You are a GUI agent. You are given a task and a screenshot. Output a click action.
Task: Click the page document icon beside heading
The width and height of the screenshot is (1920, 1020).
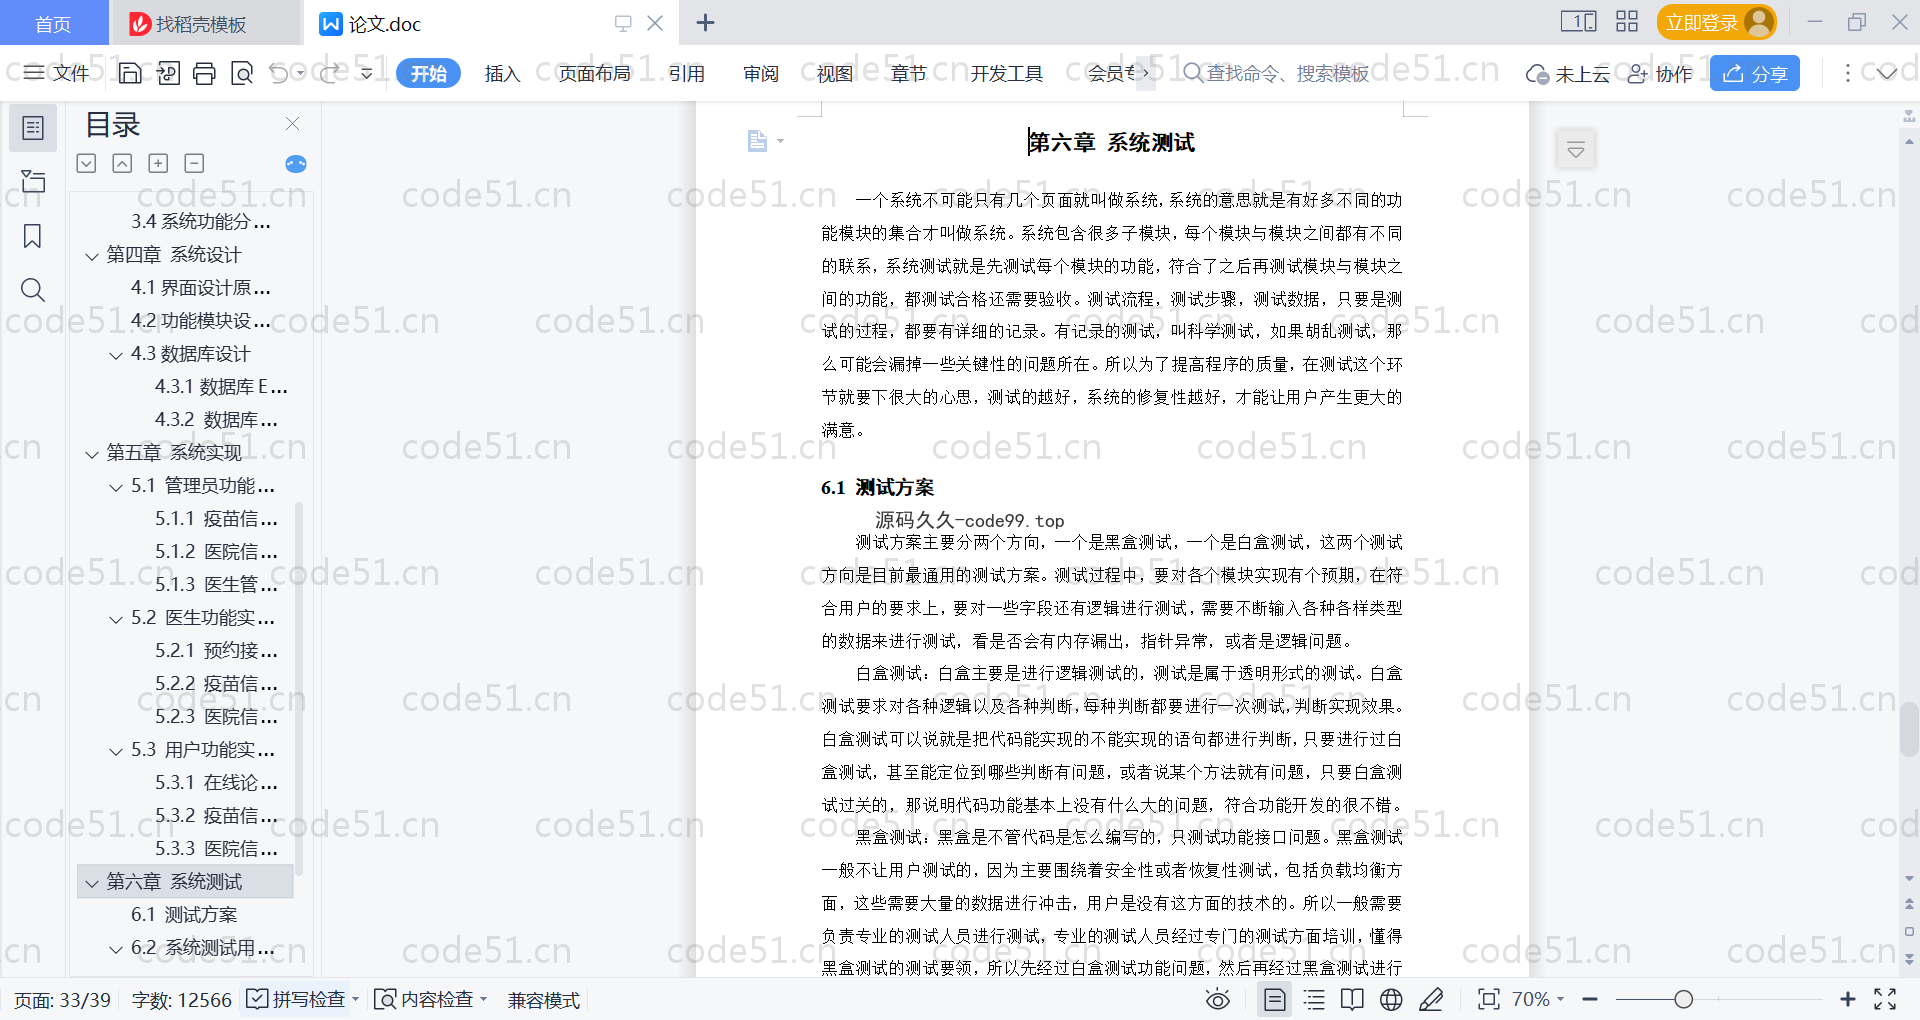(x=758, y=142)
